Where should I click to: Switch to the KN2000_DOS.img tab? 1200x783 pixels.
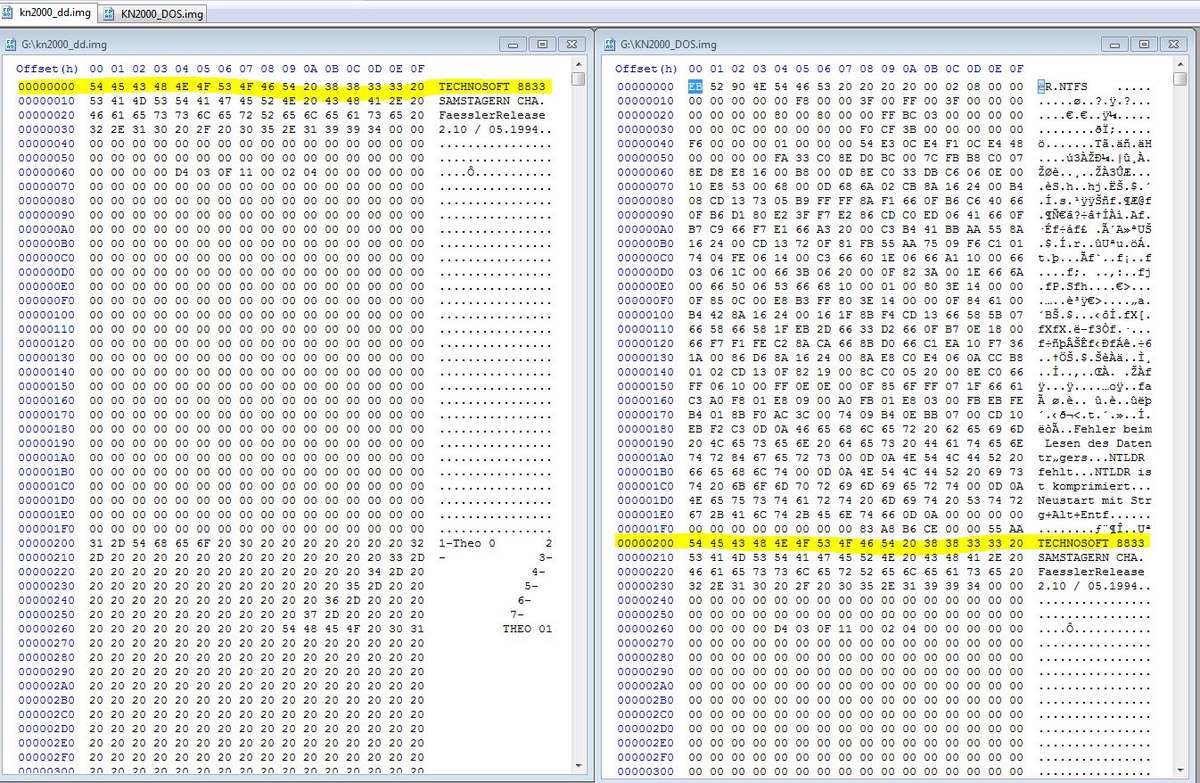pos(153,13)
